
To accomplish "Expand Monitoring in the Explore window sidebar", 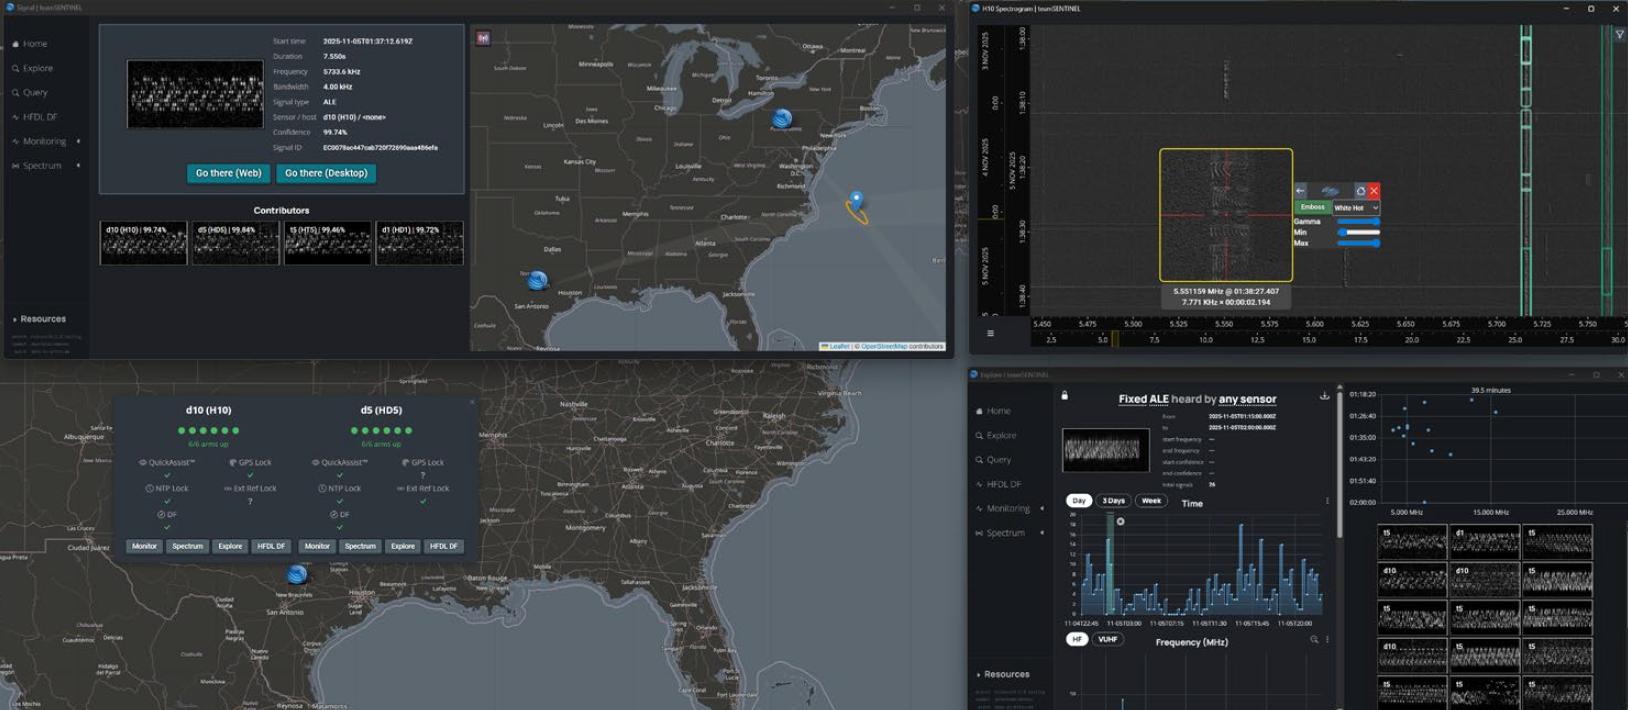I will 1010,508.
